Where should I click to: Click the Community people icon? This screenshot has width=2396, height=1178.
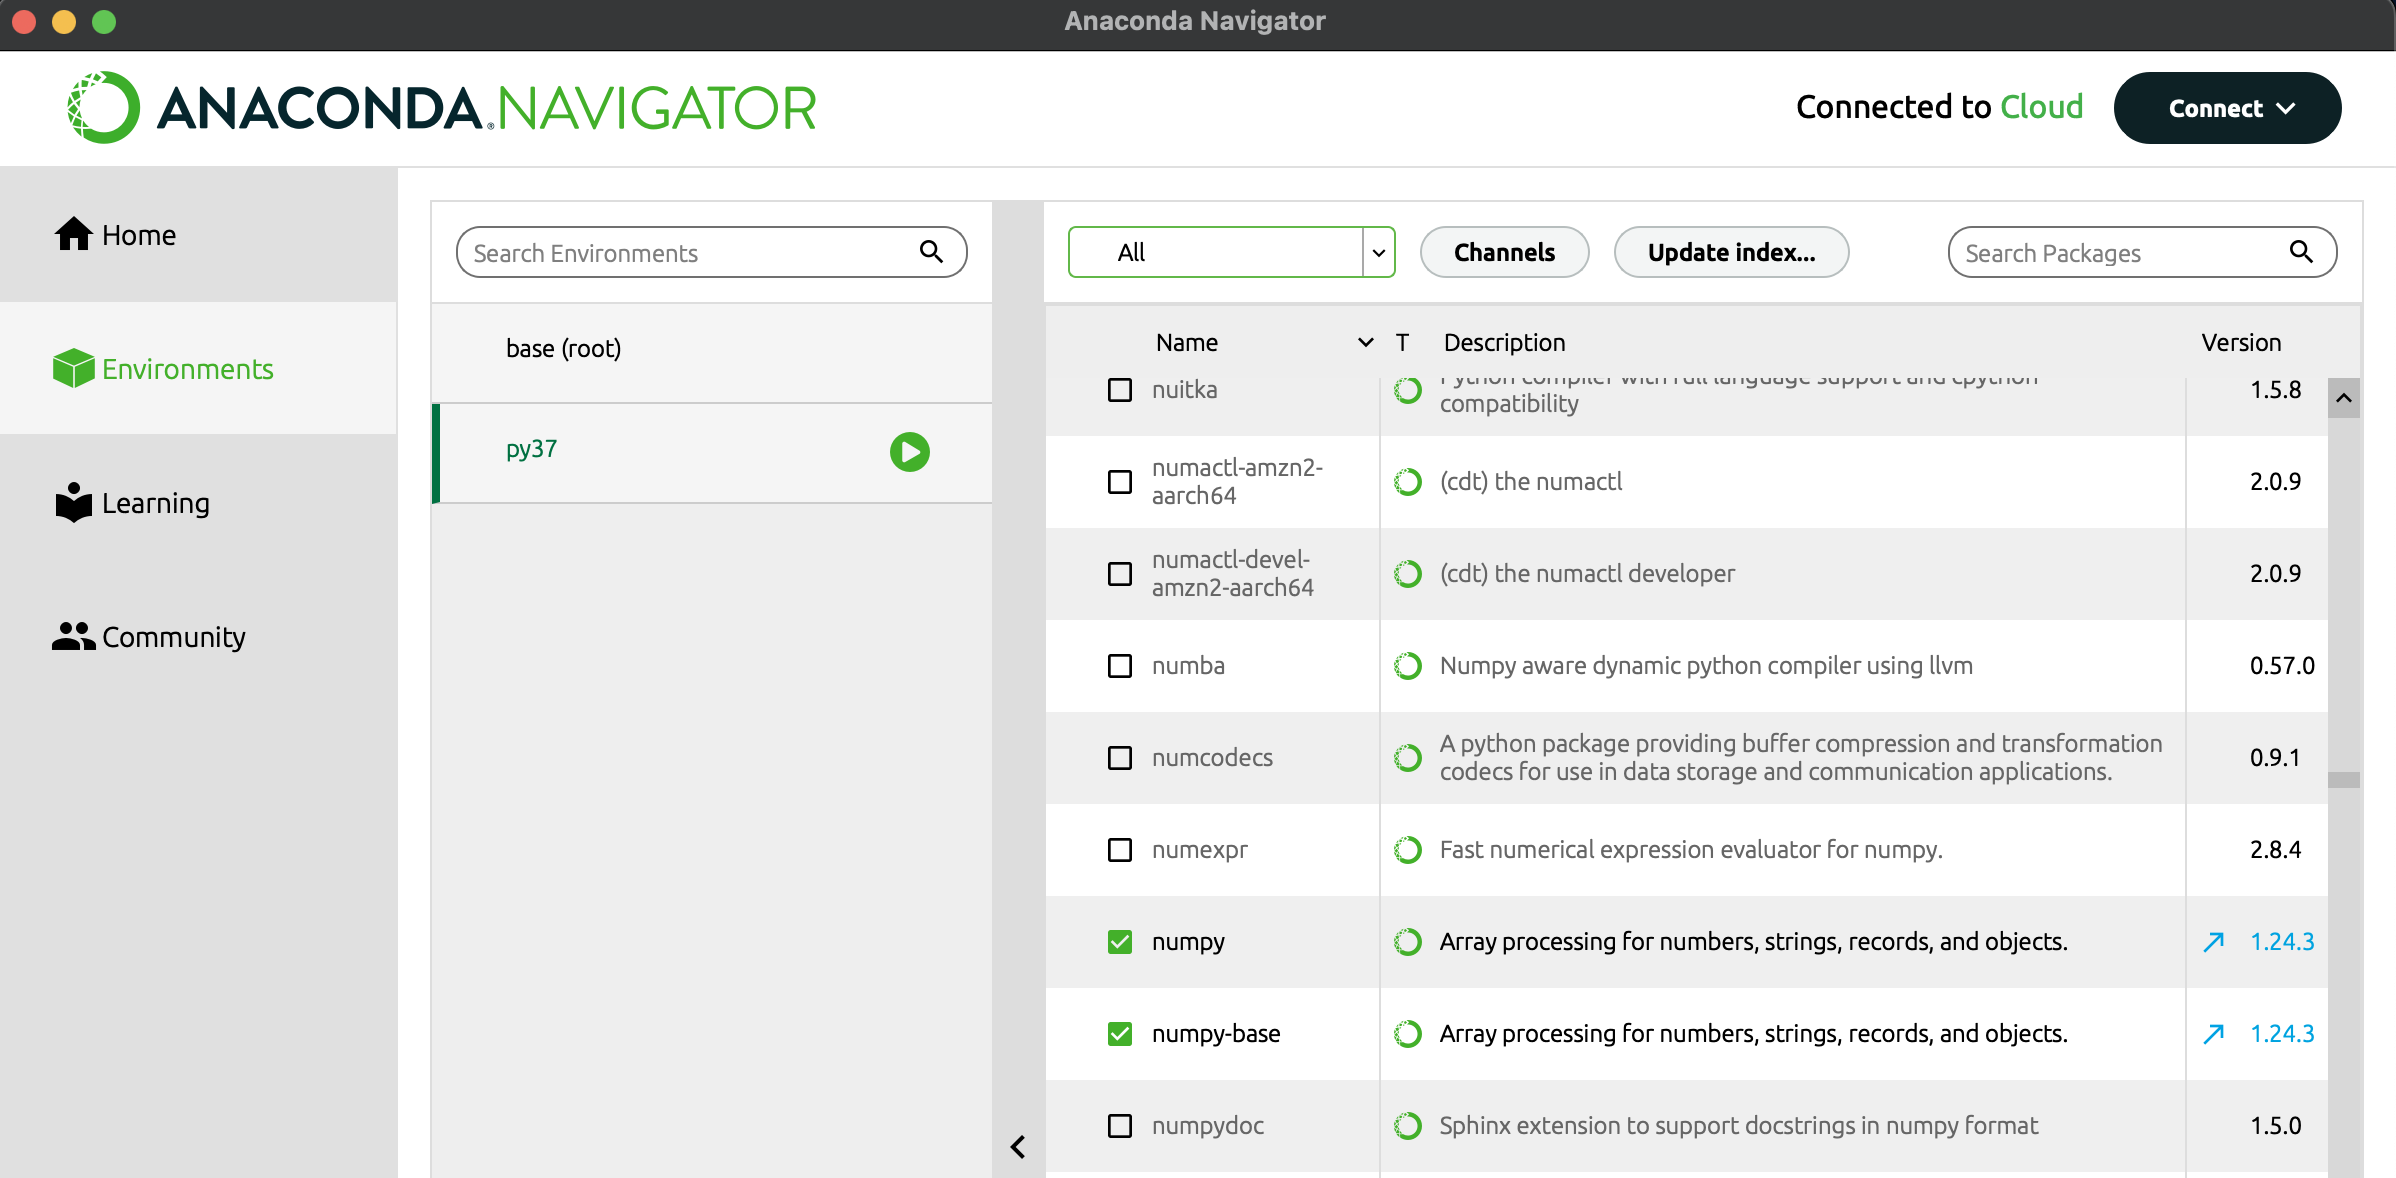point(73,636)
